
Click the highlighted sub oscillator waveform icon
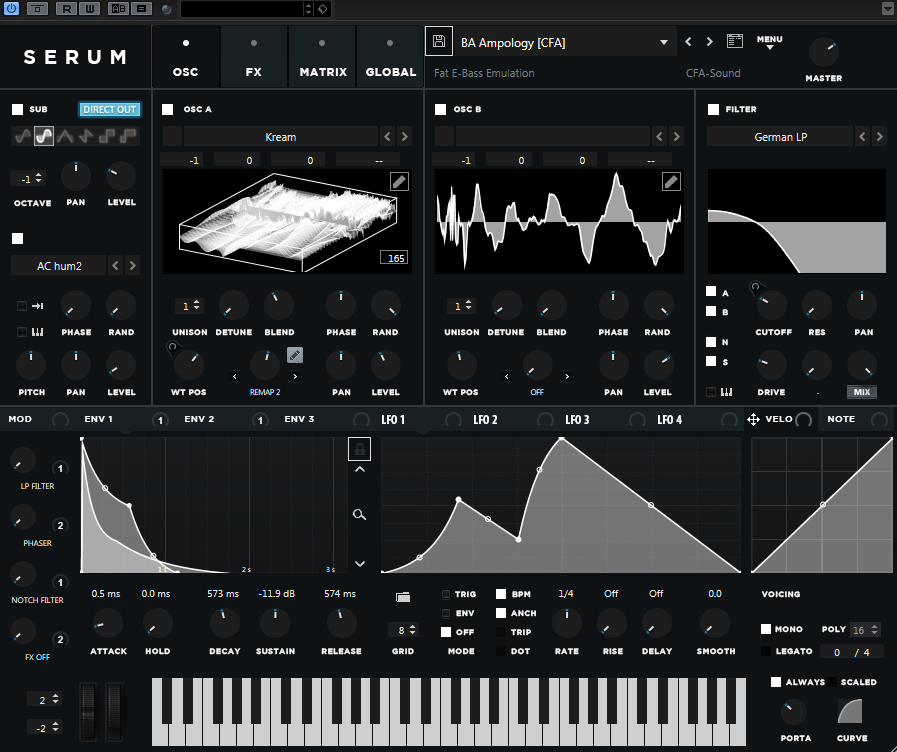click(x=43, y=136)
